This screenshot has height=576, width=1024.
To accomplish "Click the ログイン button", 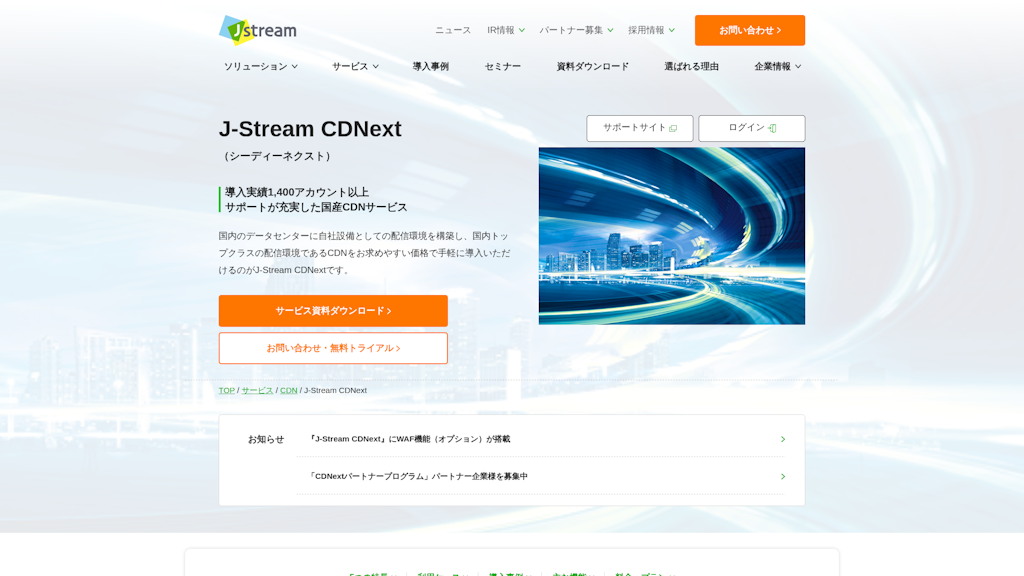I will 751,128.
